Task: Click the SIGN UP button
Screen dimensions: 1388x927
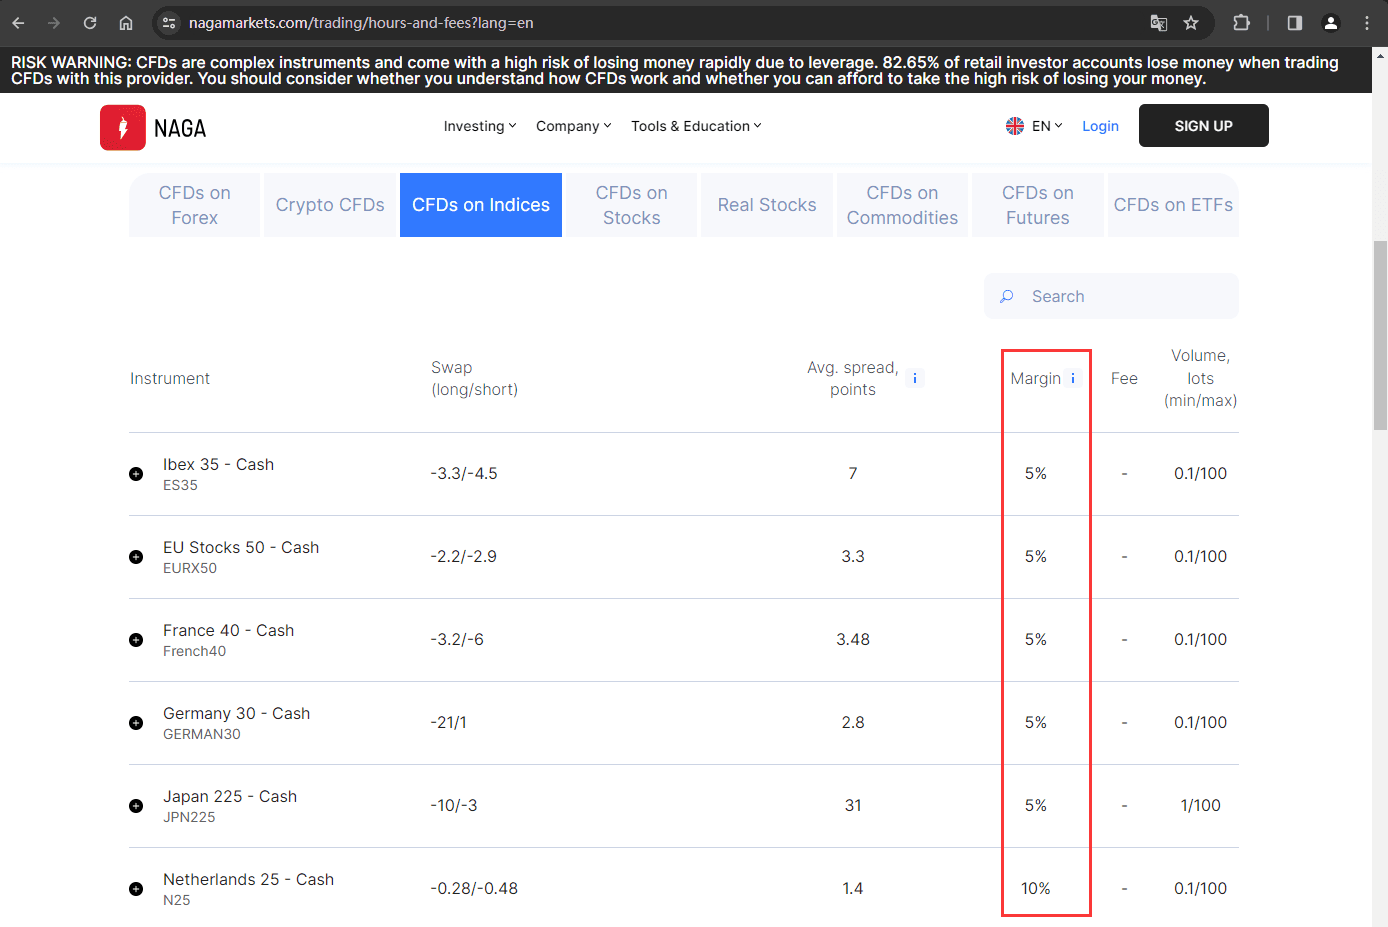Action: [x=1204, y=126]
